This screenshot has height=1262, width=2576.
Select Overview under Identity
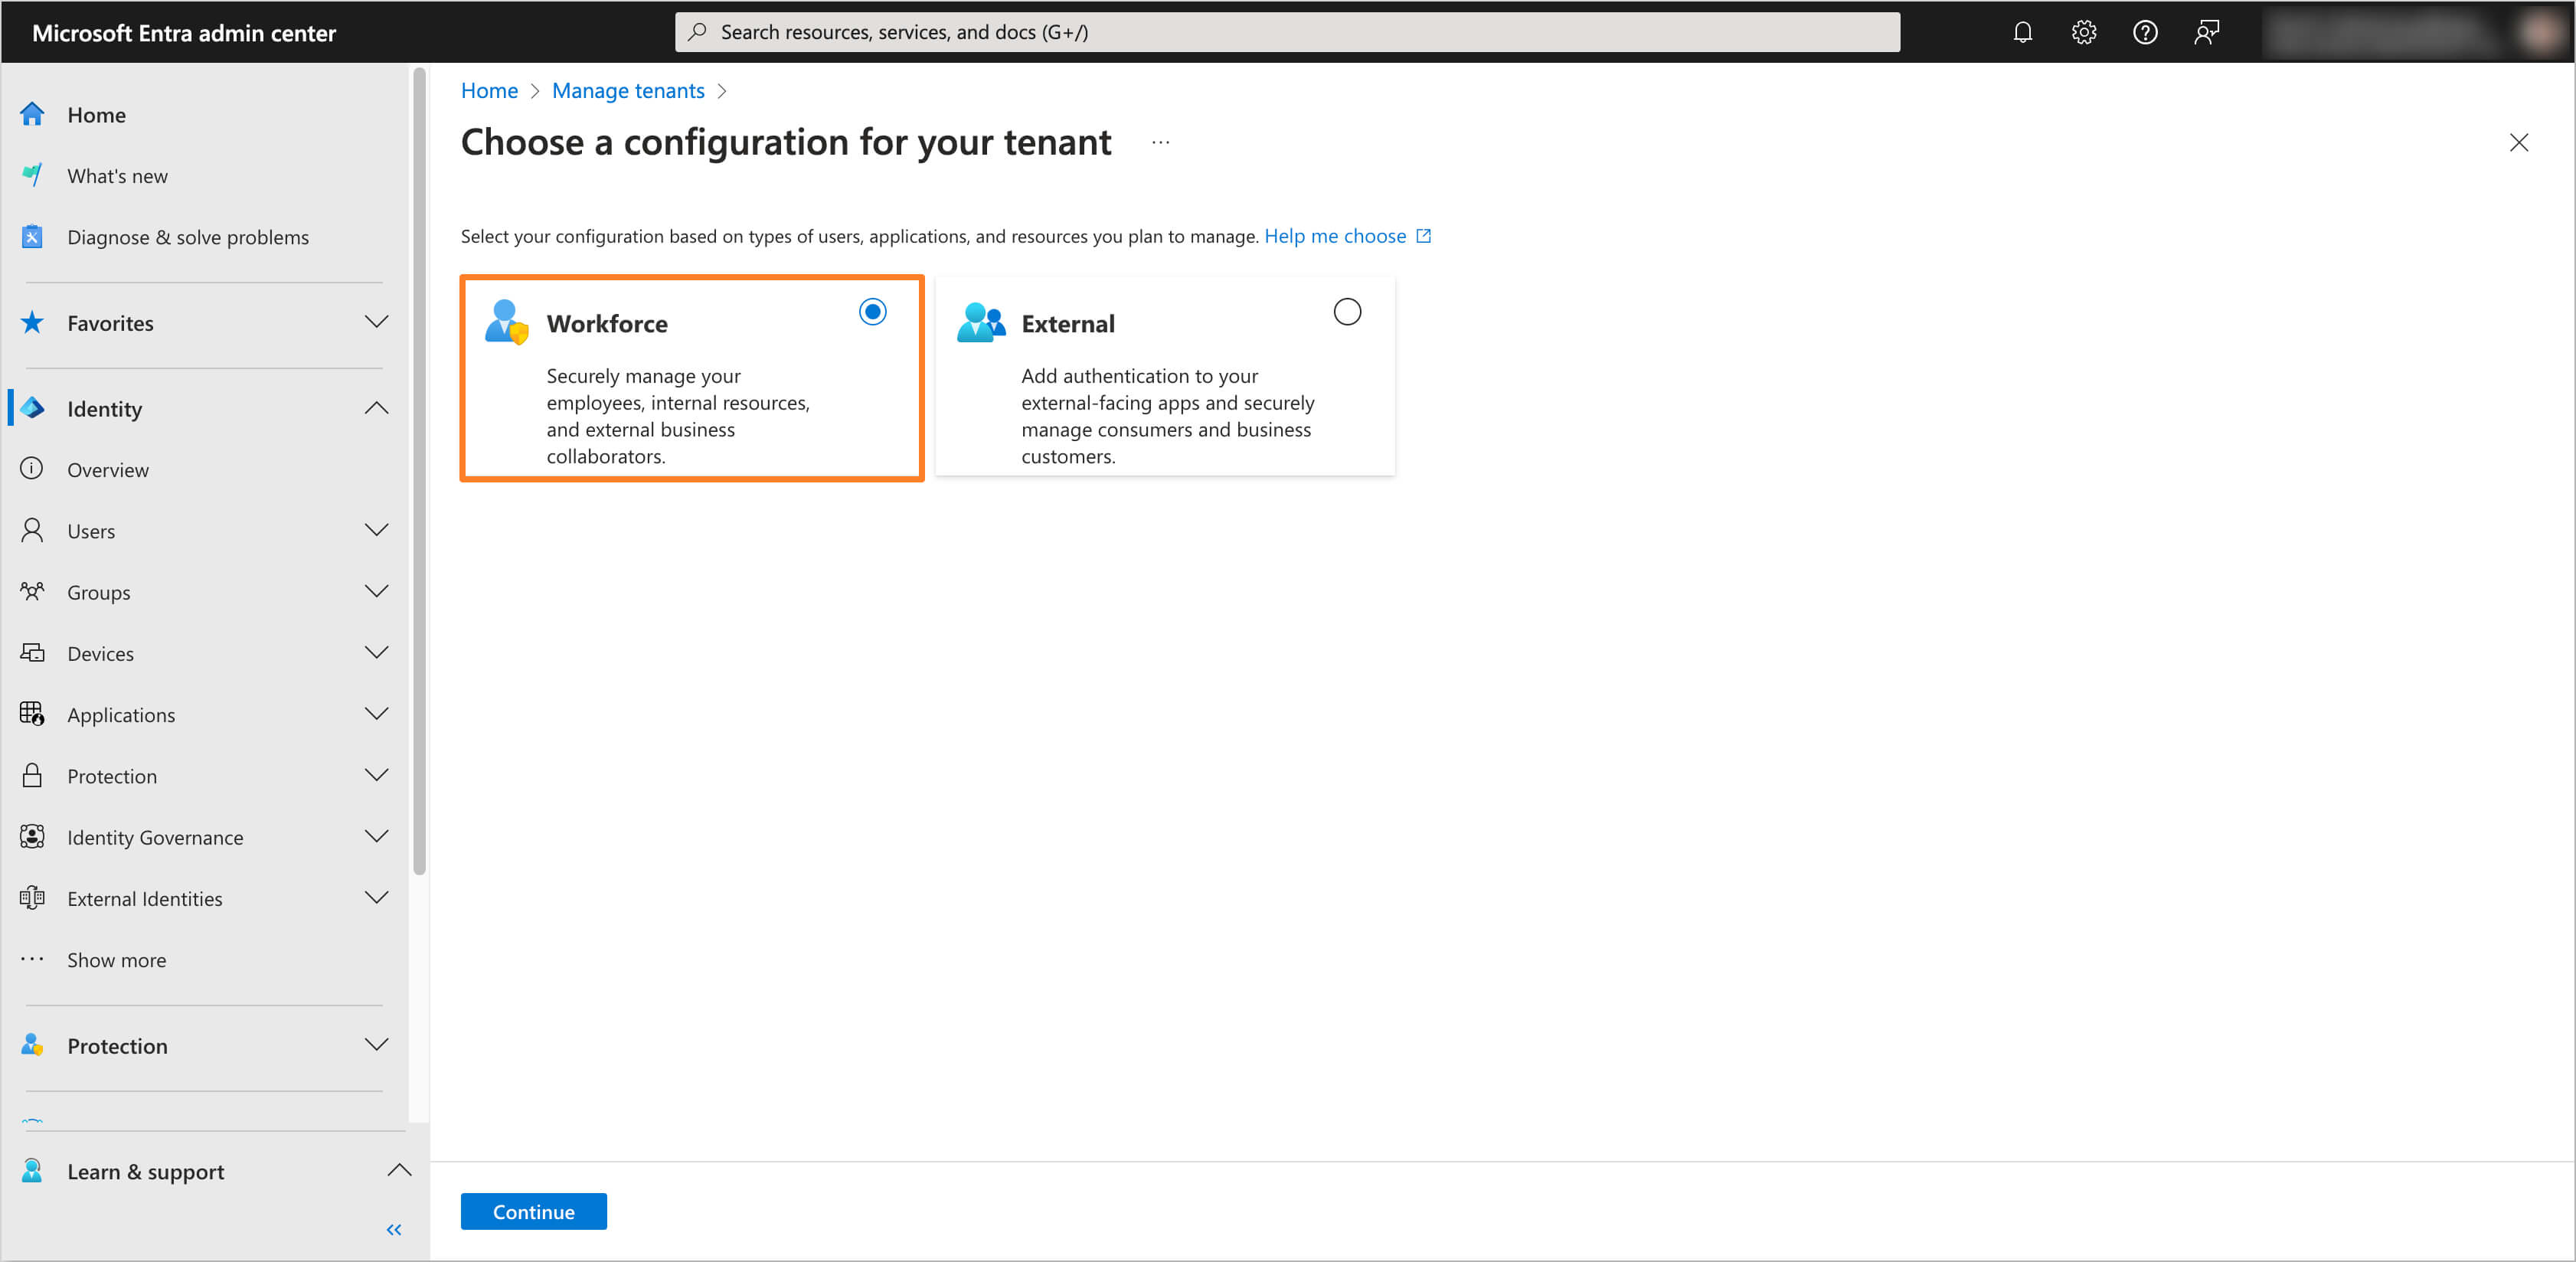(x=108, y=469)
